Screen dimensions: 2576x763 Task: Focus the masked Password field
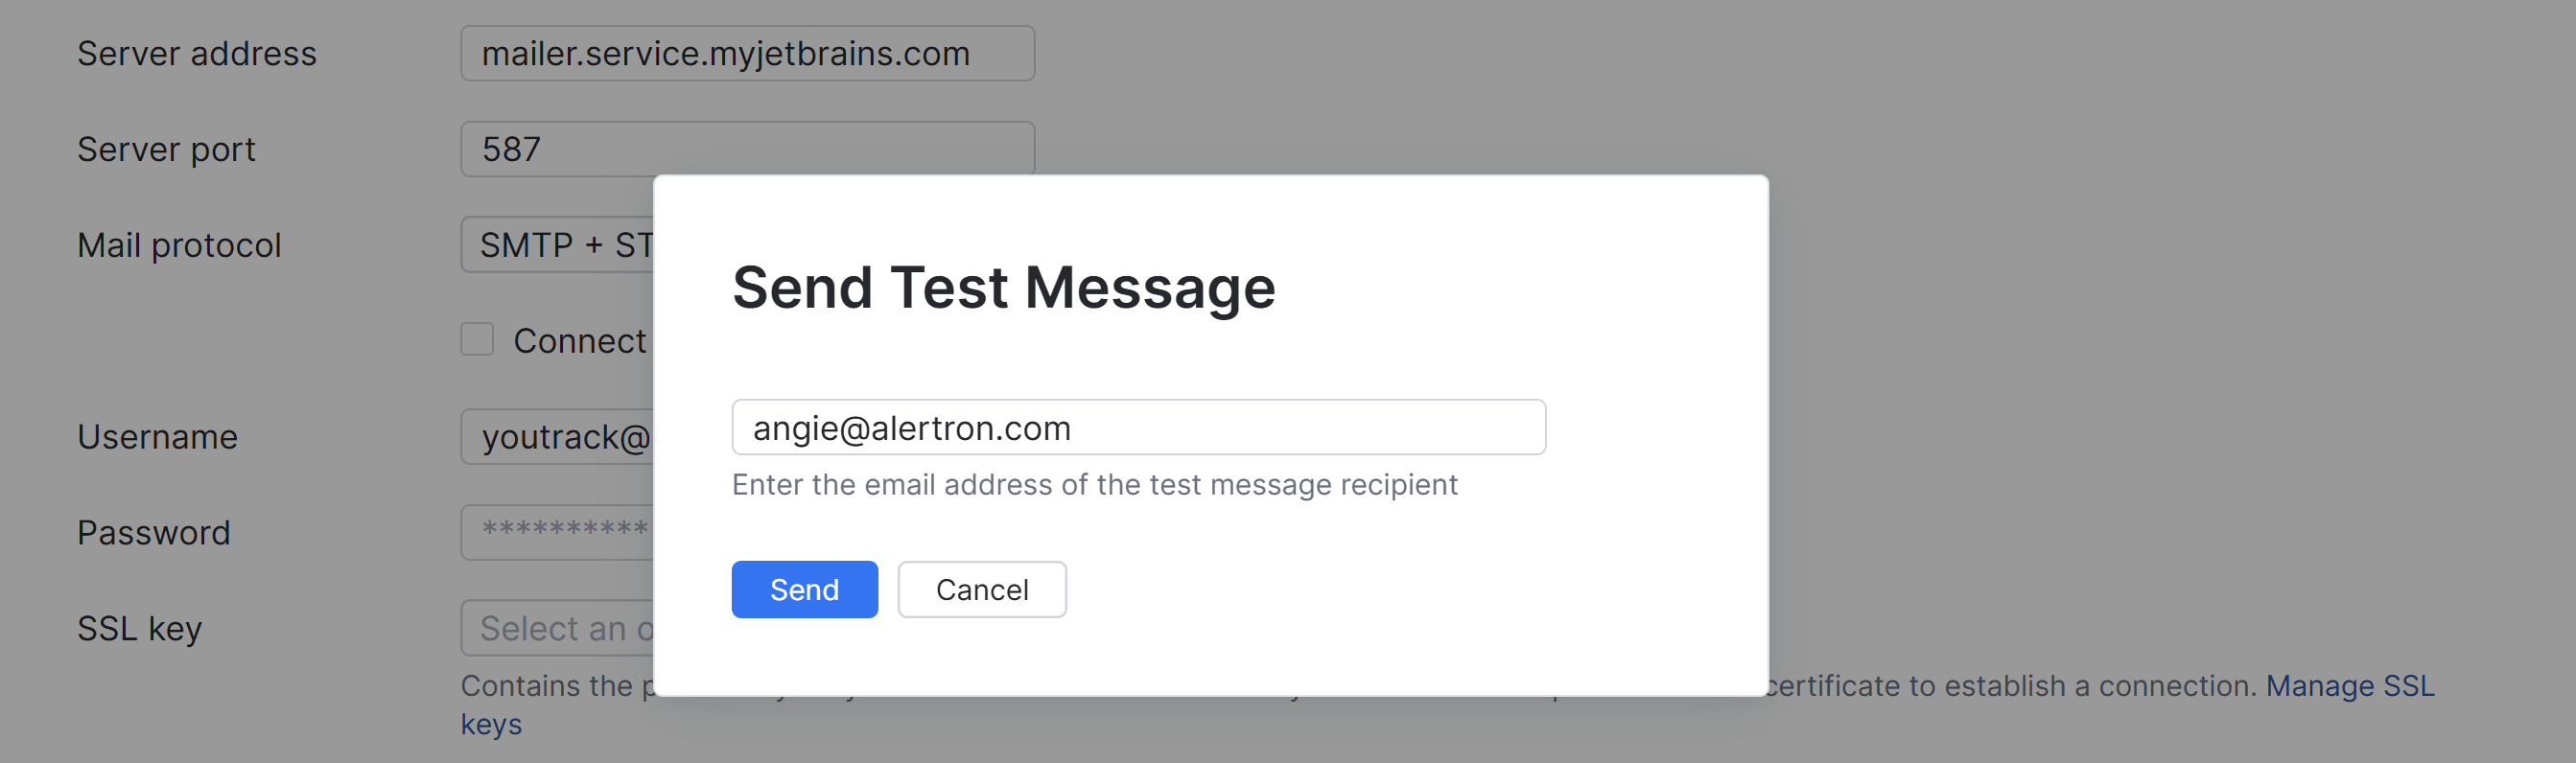(x=558, y=532)
